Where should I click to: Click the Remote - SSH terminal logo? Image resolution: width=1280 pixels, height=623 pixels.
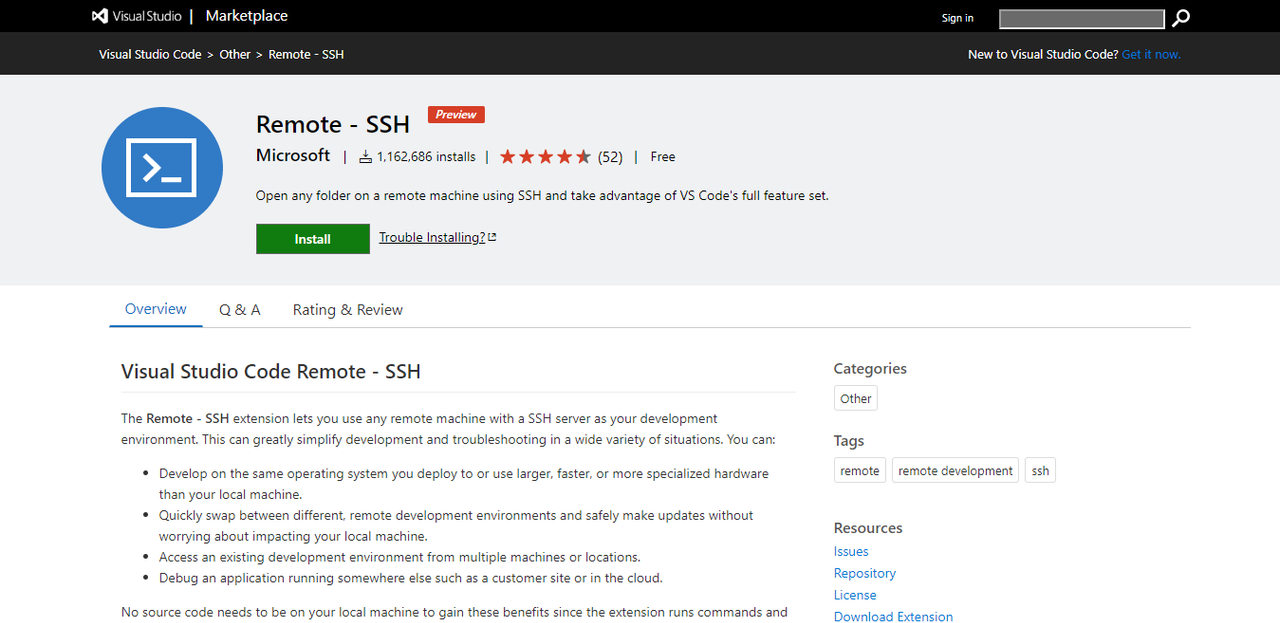tap(162, 168)
